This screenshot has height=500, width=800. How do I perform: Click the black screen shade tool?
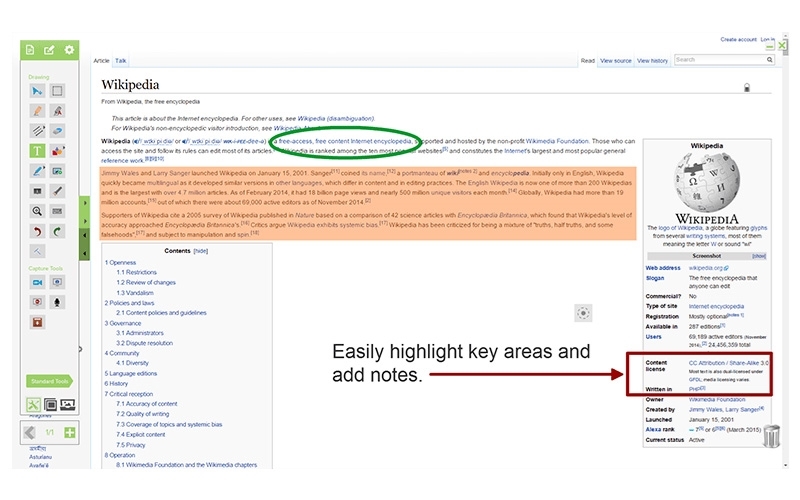point(37,191)
